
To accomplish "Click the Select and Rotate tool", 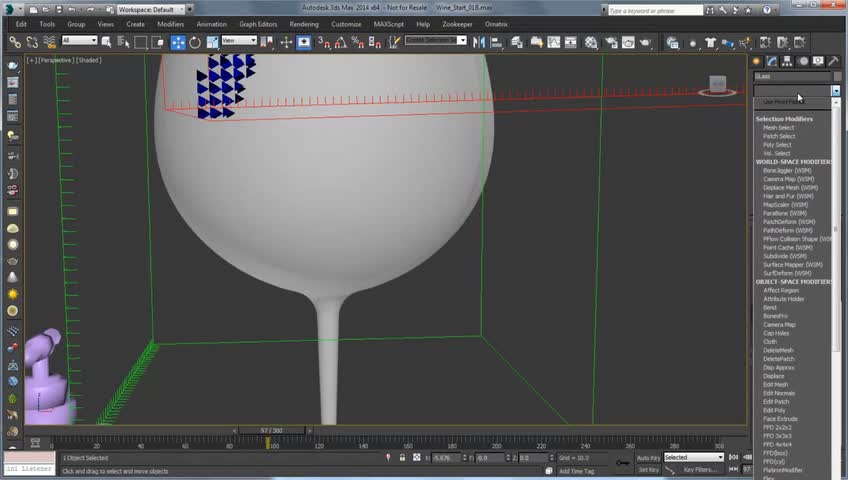I will pyautogui.click(x=195, y=42).
